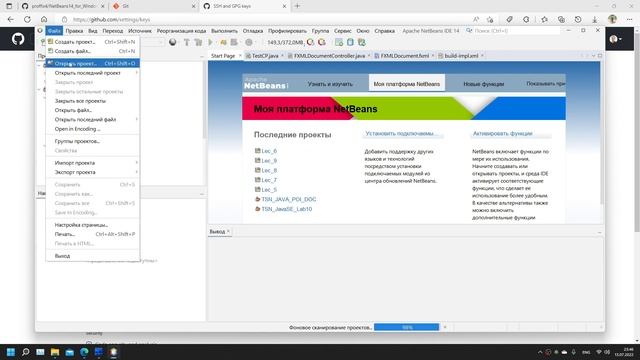640x360 pixels.
Task: Open the GitHub profile avatar menu
Action: 616,39
